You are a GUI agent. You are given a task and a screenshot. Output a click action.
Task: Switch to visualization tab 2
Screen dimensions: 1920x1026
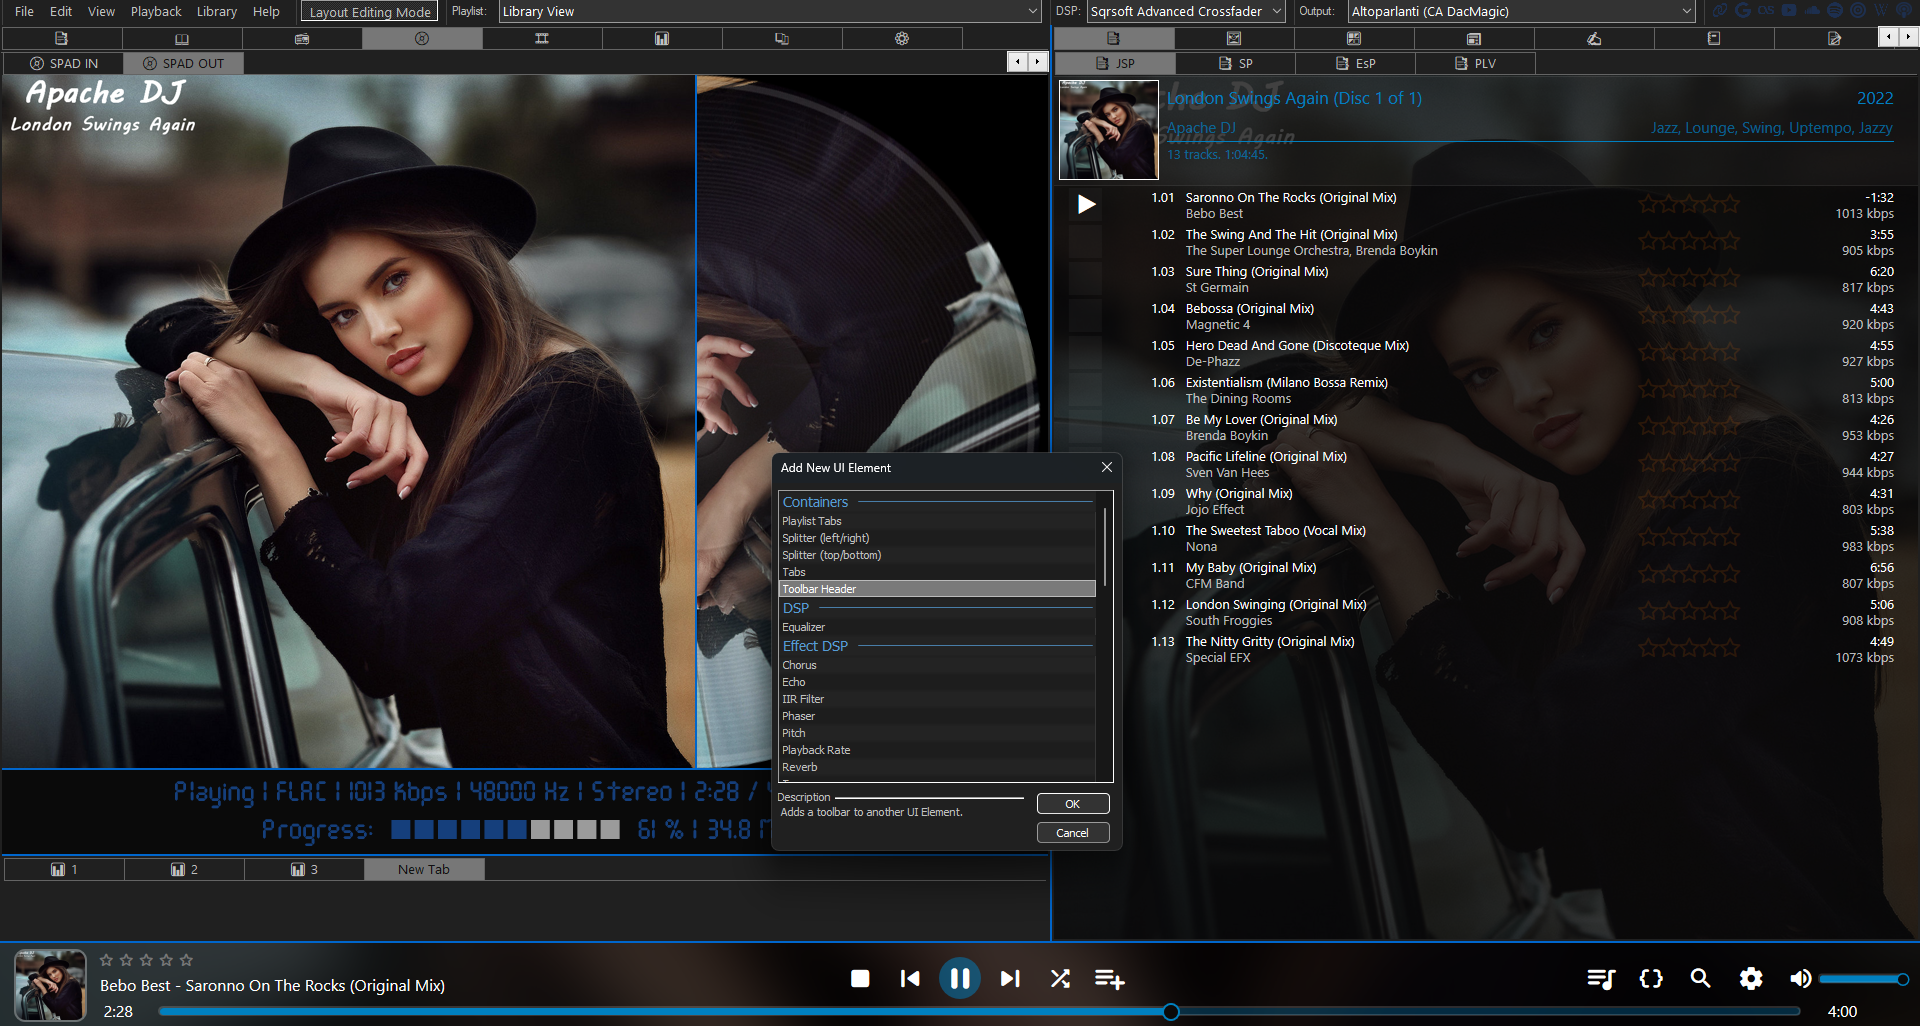[184, 870]
